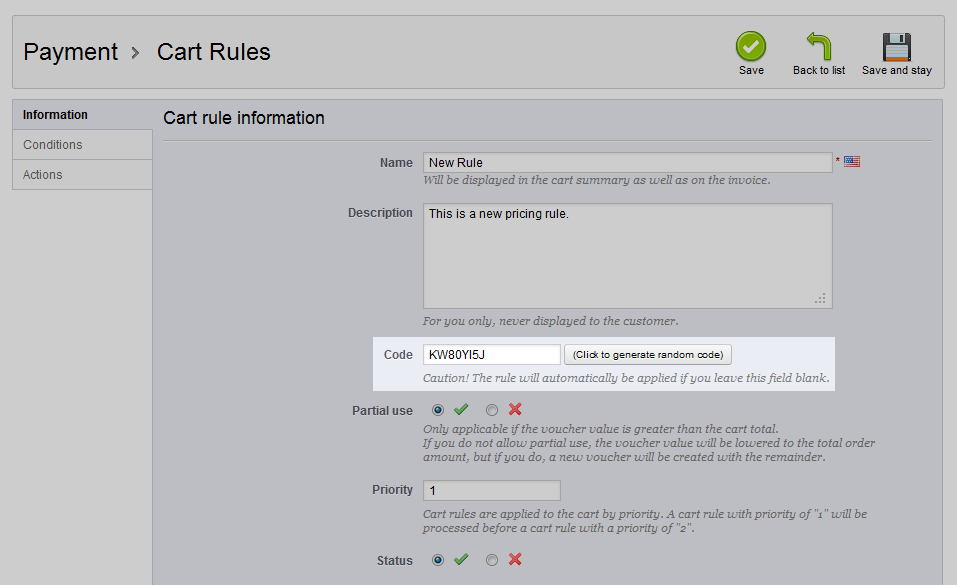Screen dimensions: 957x585
Task: Click into the Description text area
Action: [x=627, y=256]
